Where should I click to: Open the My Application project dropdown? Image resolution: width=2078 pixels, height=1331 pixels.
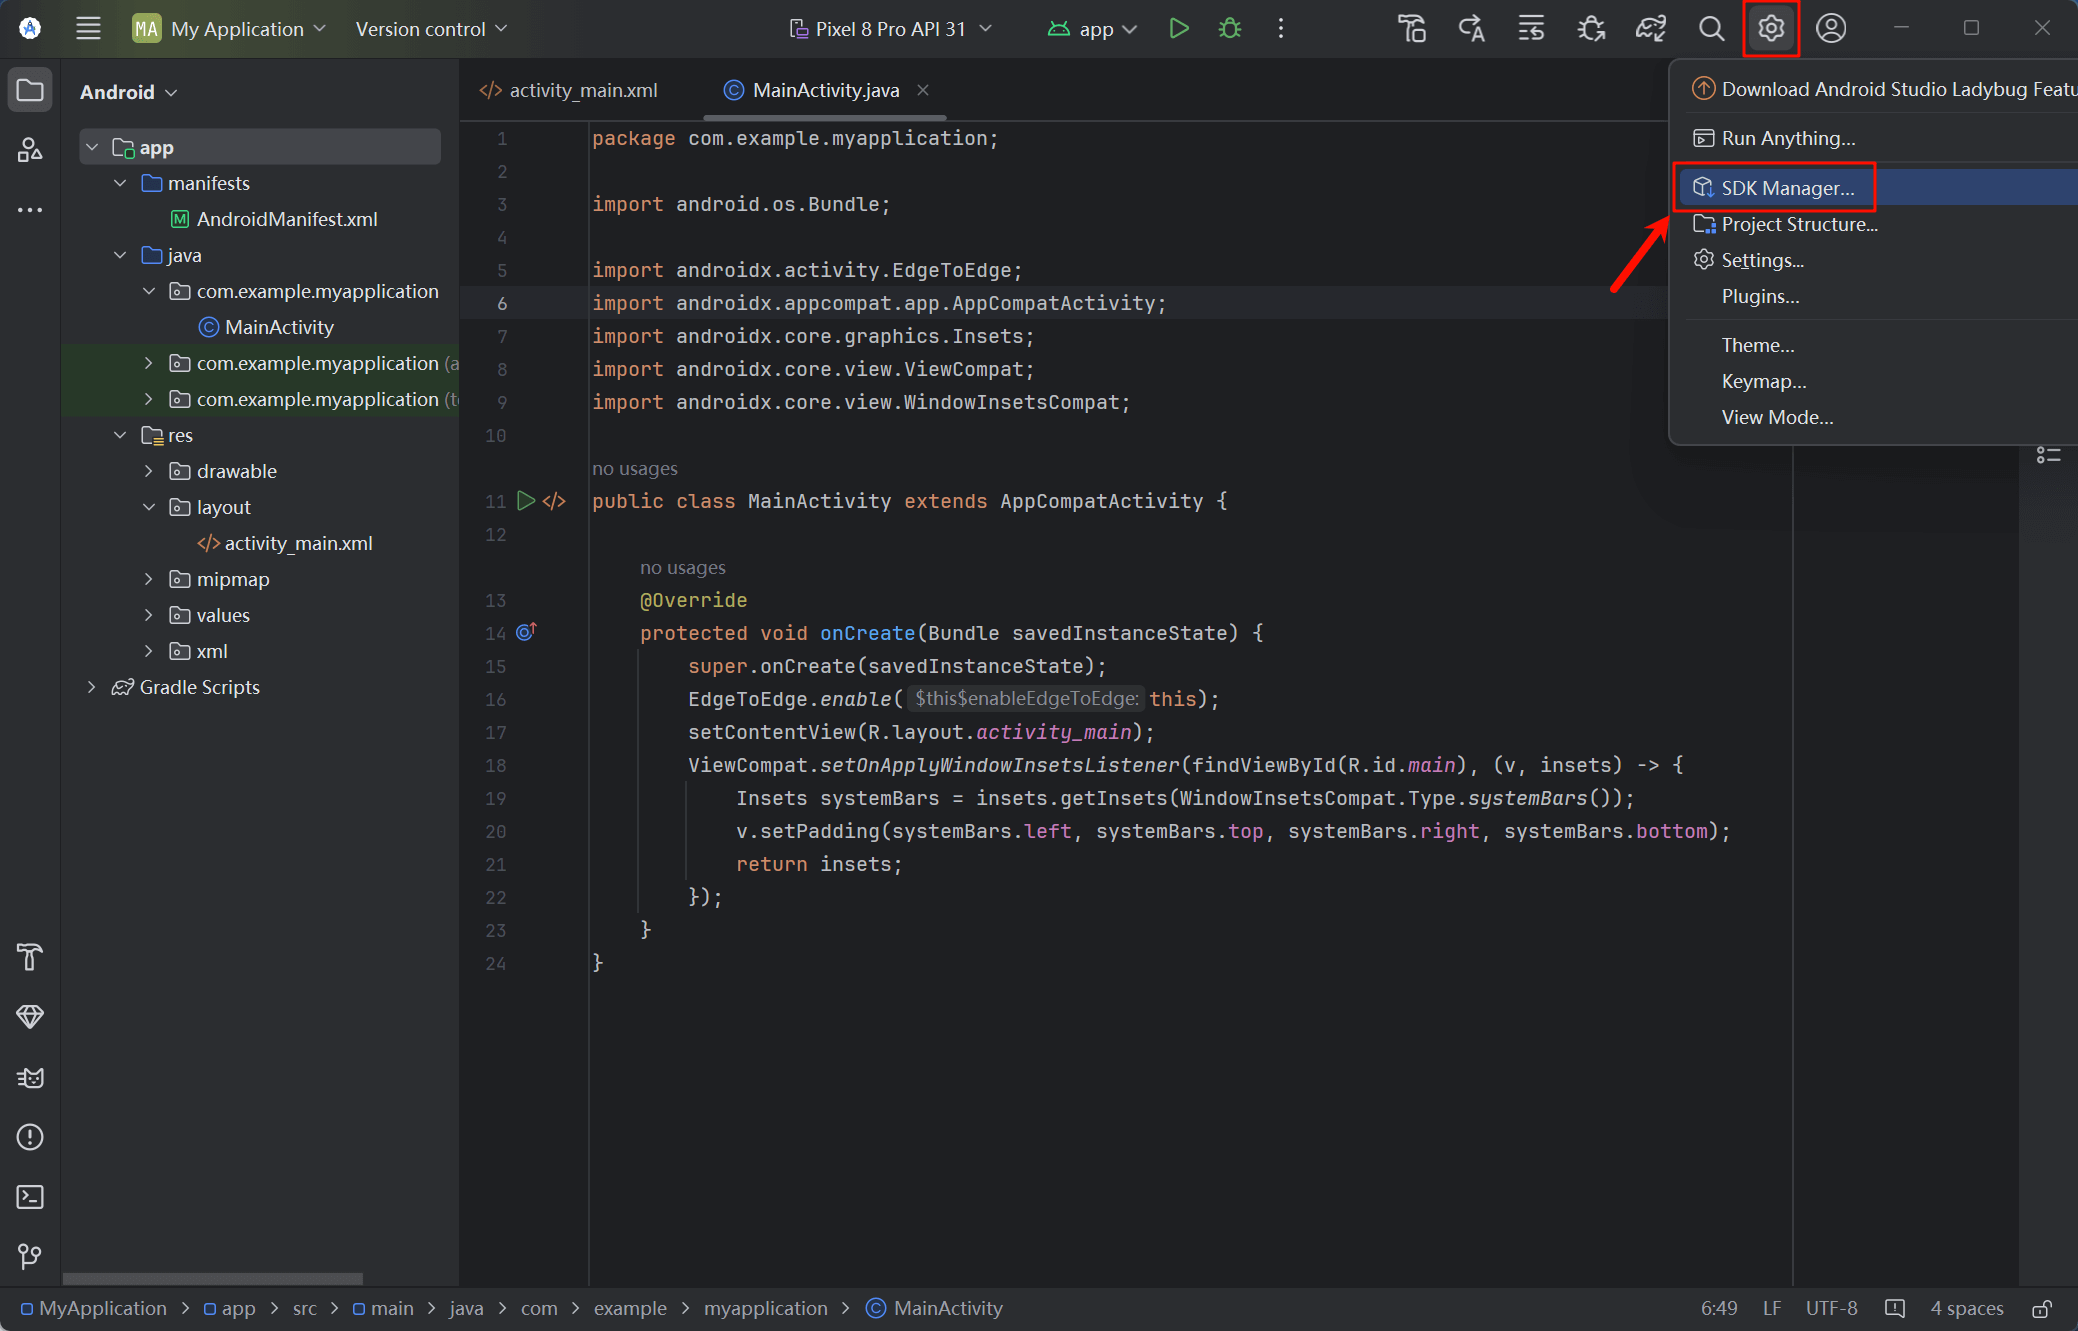(230, 29)
